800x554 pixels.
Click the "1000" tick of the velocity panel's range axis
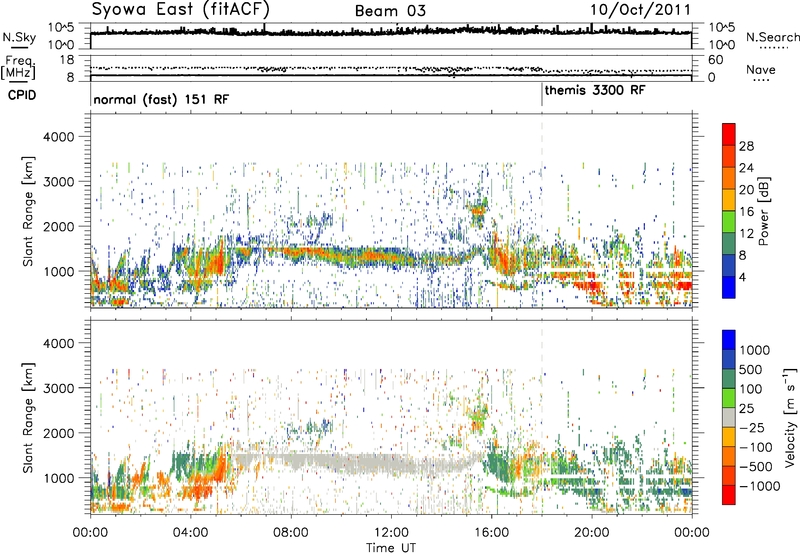pos(59,478)
